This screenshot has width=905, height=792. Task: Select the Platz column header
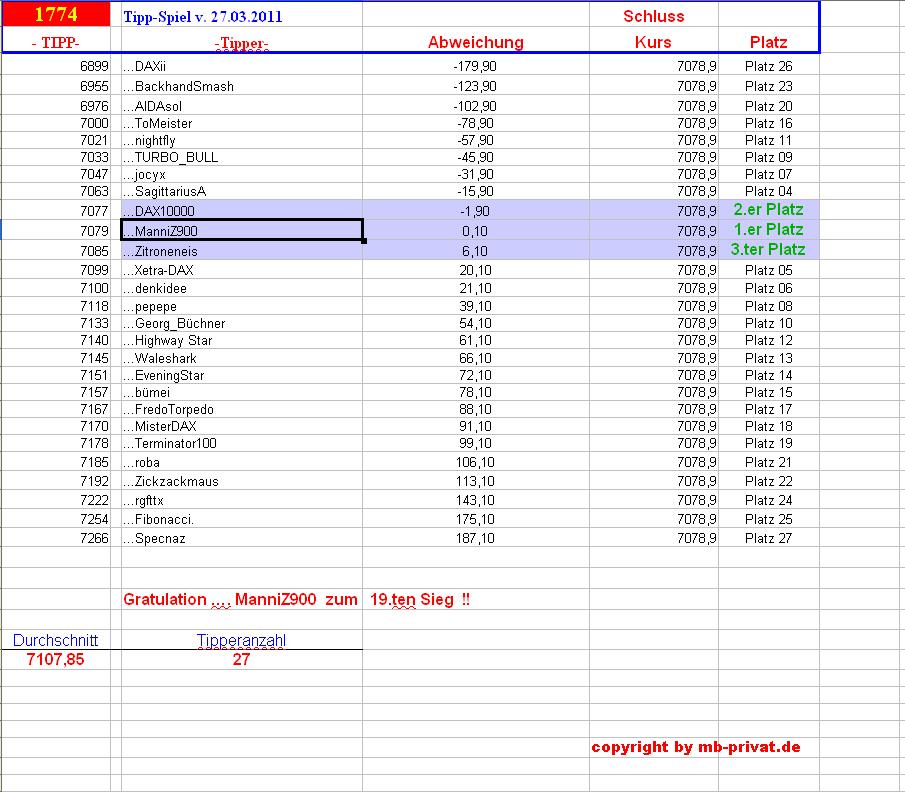click(768, 42)
